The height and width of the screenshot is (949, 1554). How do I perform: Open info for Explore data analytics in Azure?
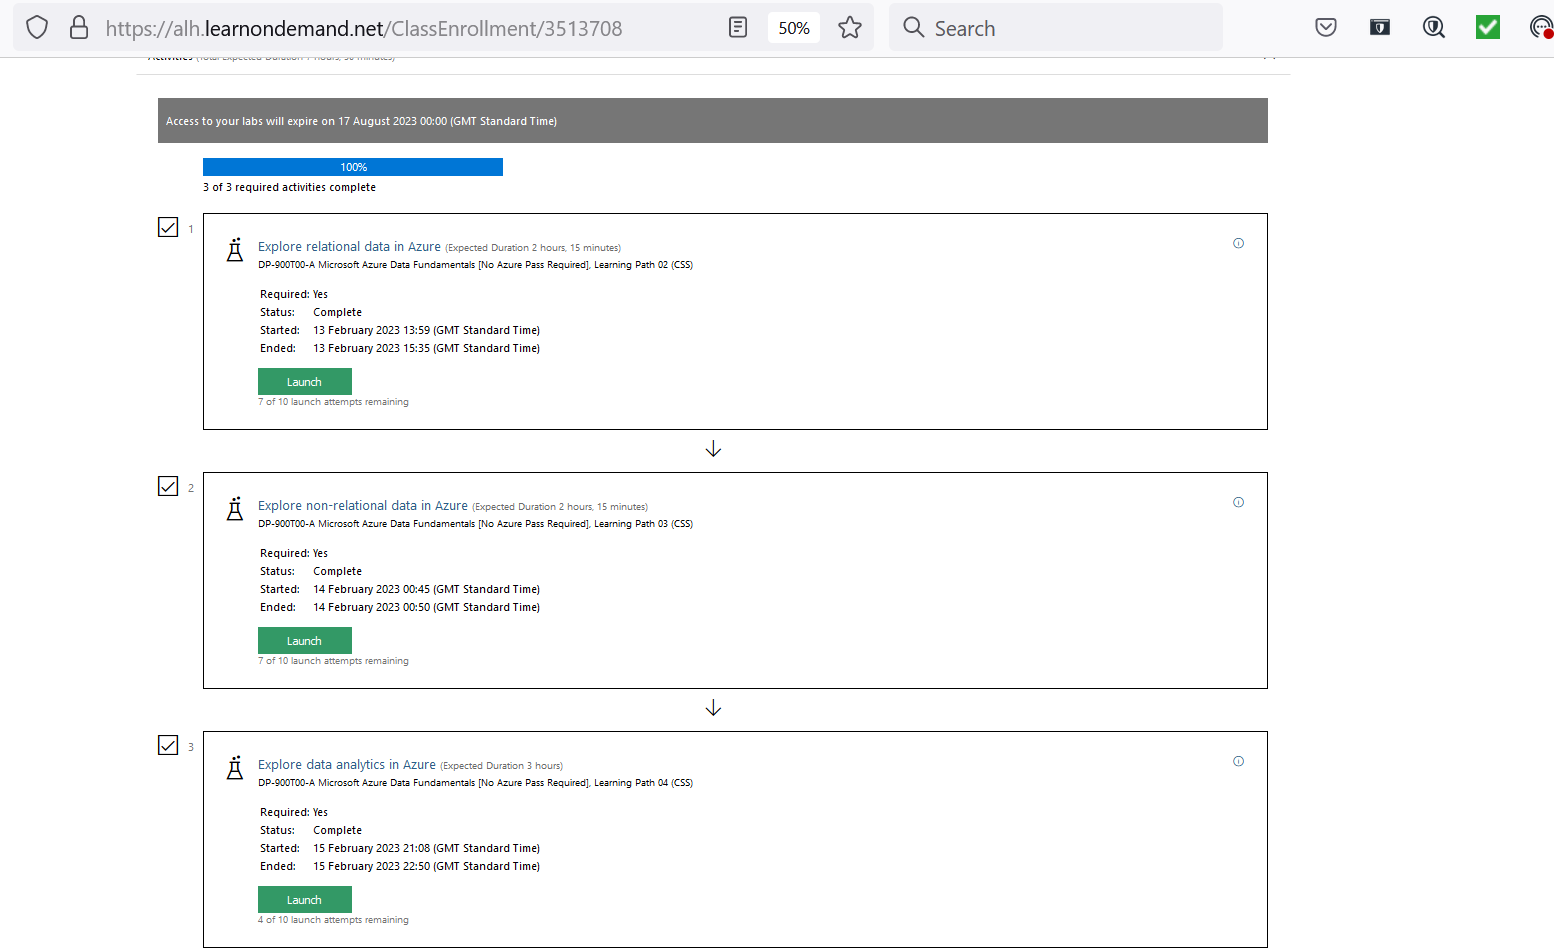point(1238,761)
